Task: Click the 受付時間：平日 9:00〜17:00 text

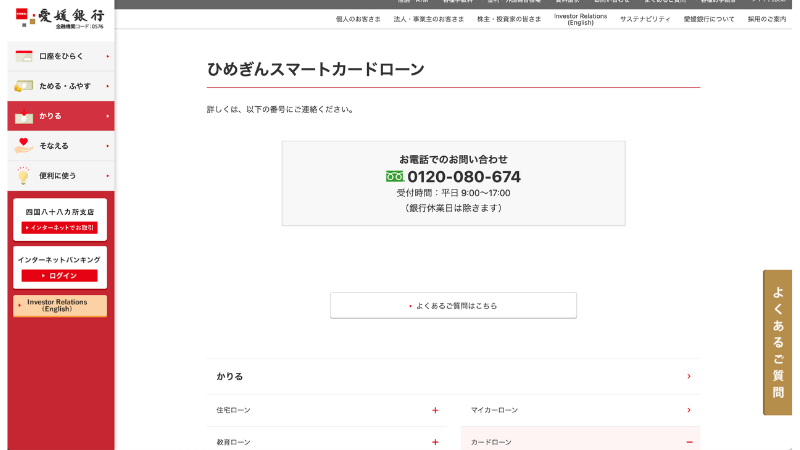Action: pyautogui.click(x=453, y=193)
